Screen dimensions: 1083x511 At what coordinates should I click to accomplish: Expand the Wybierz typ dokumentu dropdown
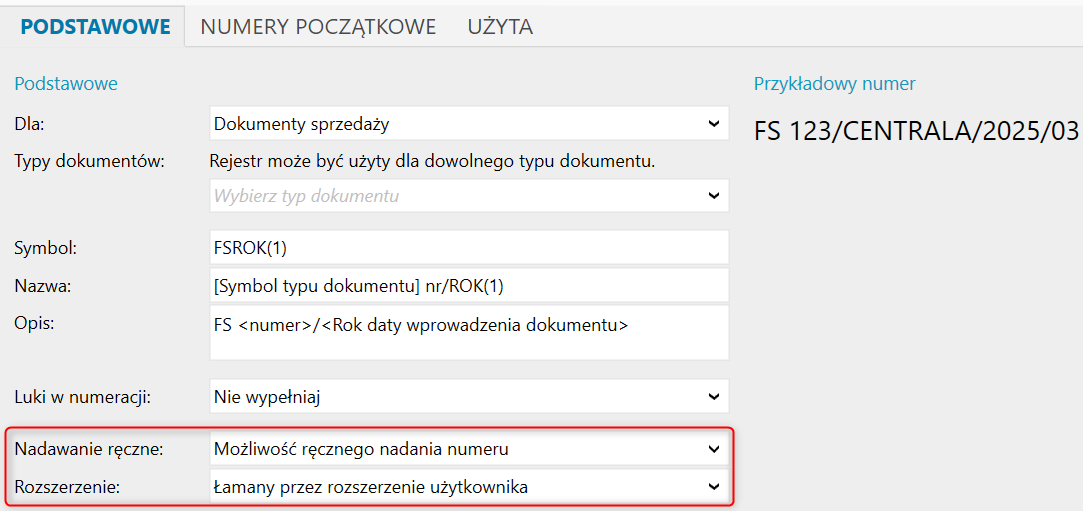tap(469, 196)
